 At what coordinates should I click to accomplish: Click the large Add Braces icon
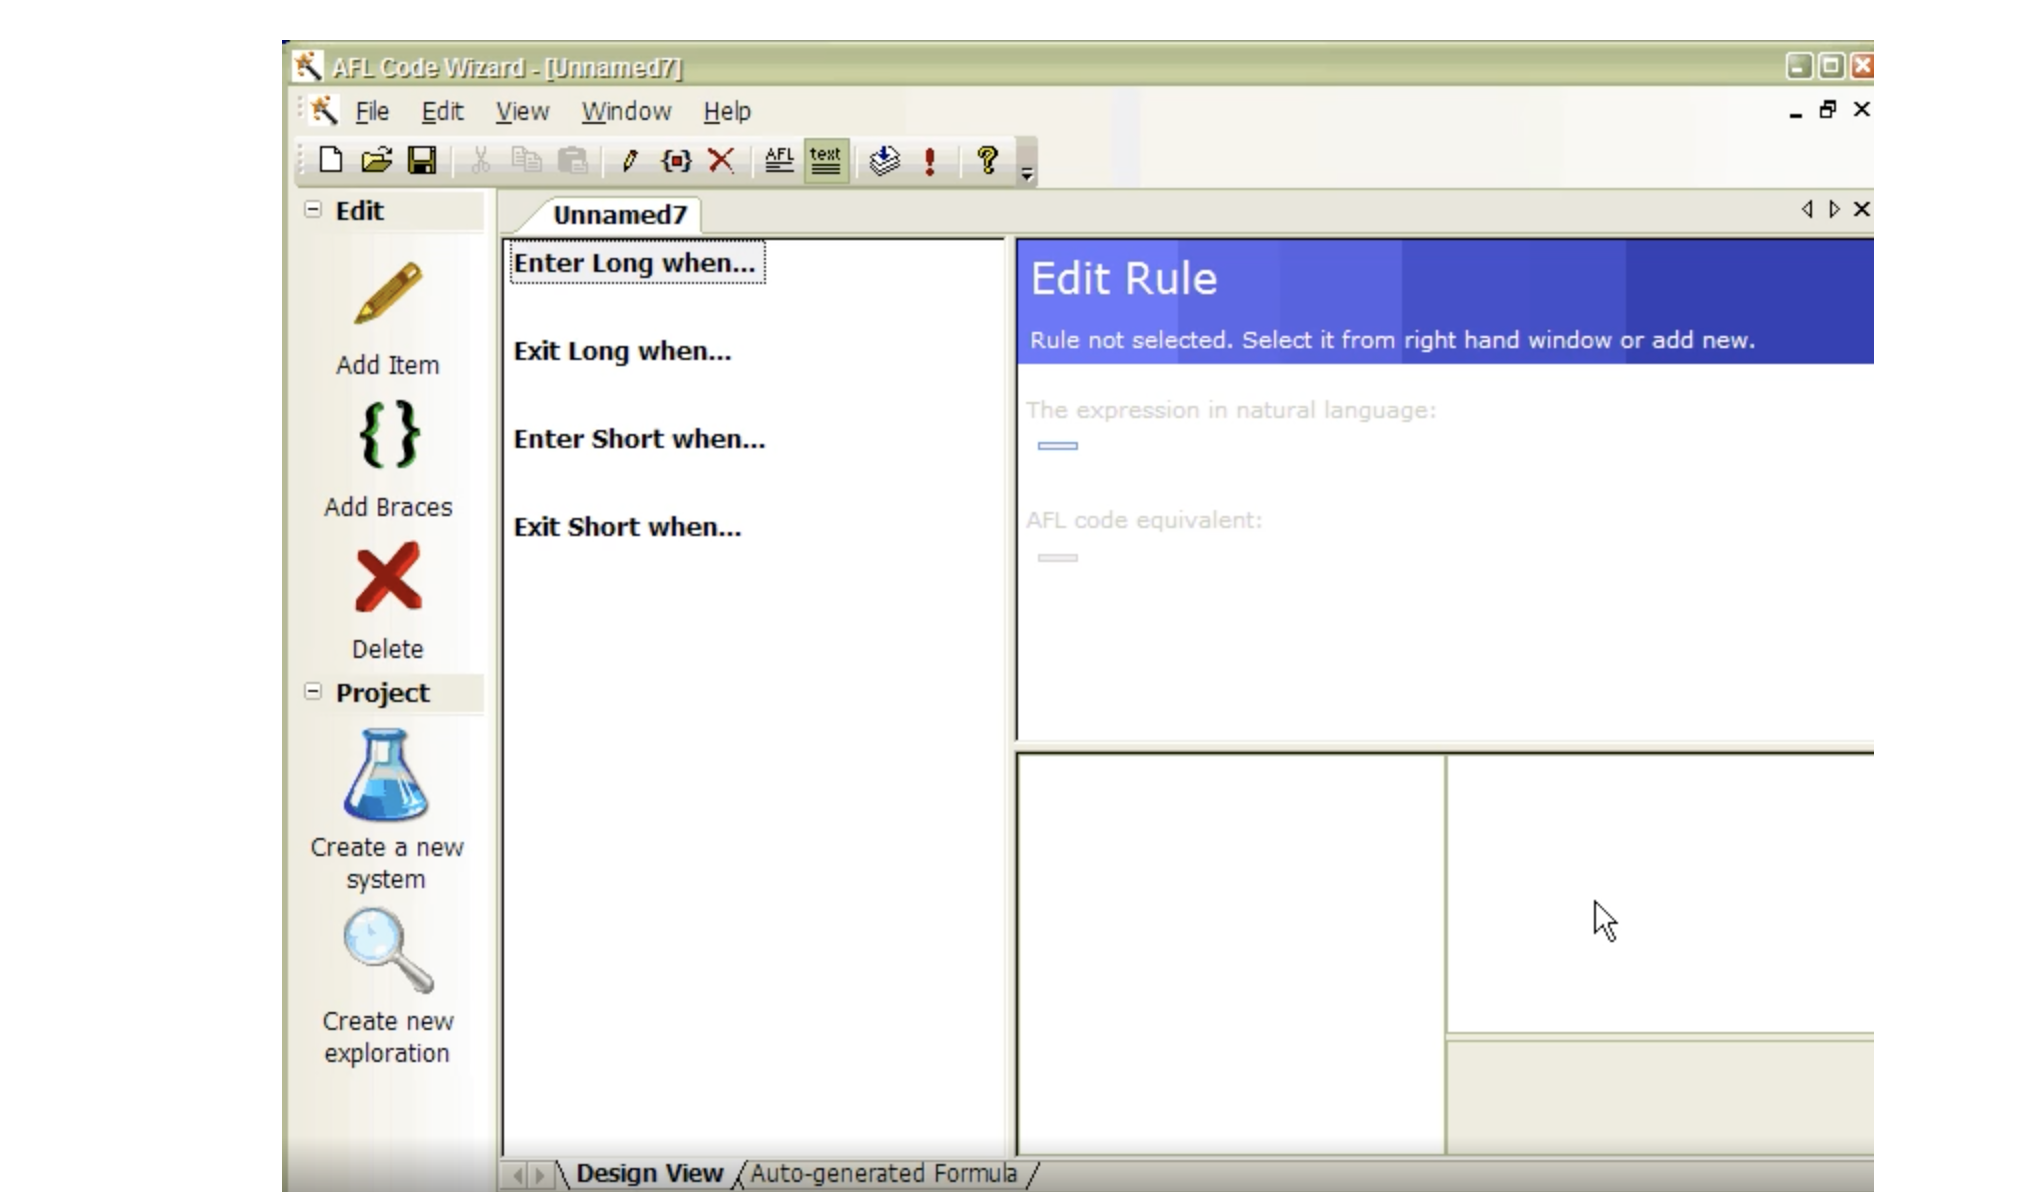[388, 435]
